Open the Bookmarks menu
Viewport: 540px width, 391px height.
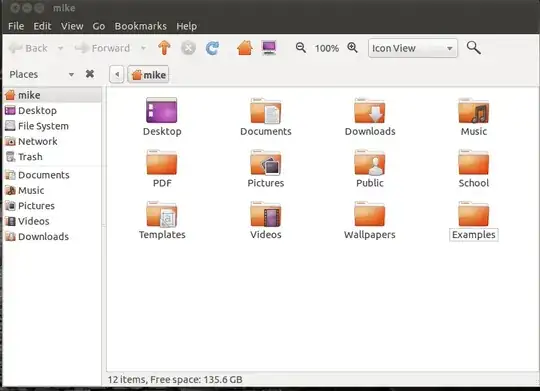tap(141, 26)
